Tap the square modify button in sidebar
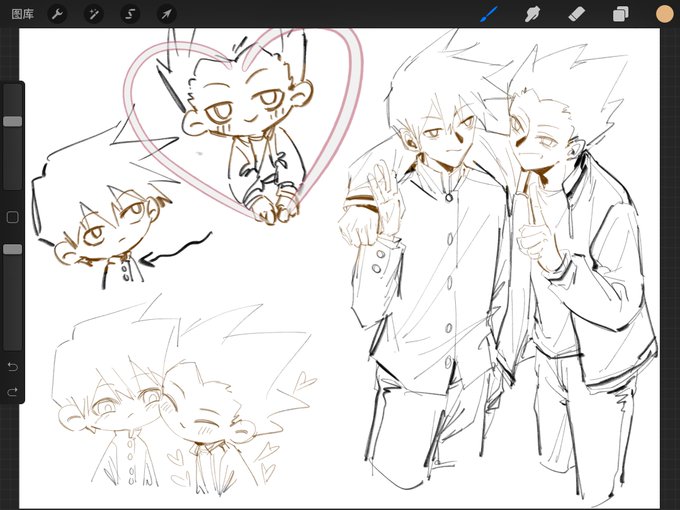 pyautogui.click(x=13, y=217)
